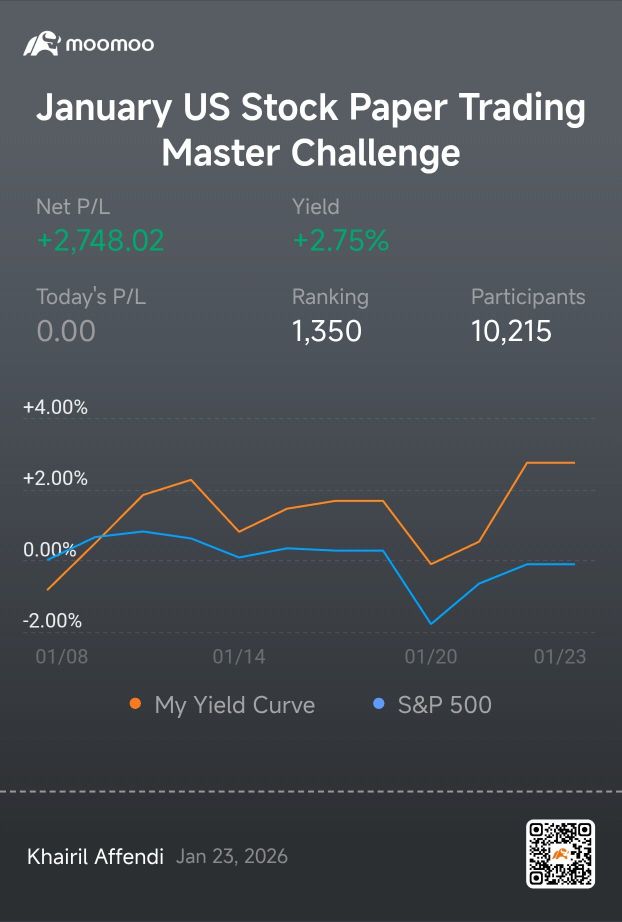Select the S&P 500 legend label
Viewport: 622px width, 922px height.
(x=444, y=704)
